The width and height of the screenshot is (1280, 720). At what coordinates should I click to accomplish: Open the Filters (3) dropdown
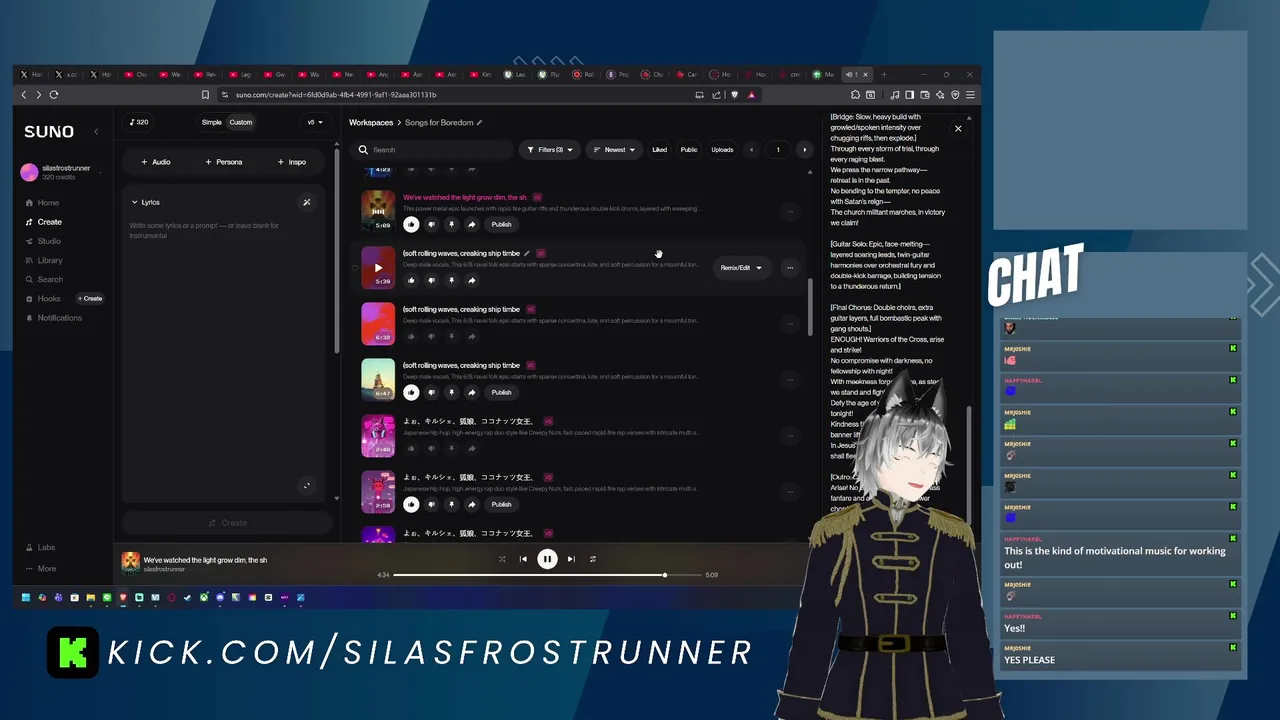click(x=550, y=150)
